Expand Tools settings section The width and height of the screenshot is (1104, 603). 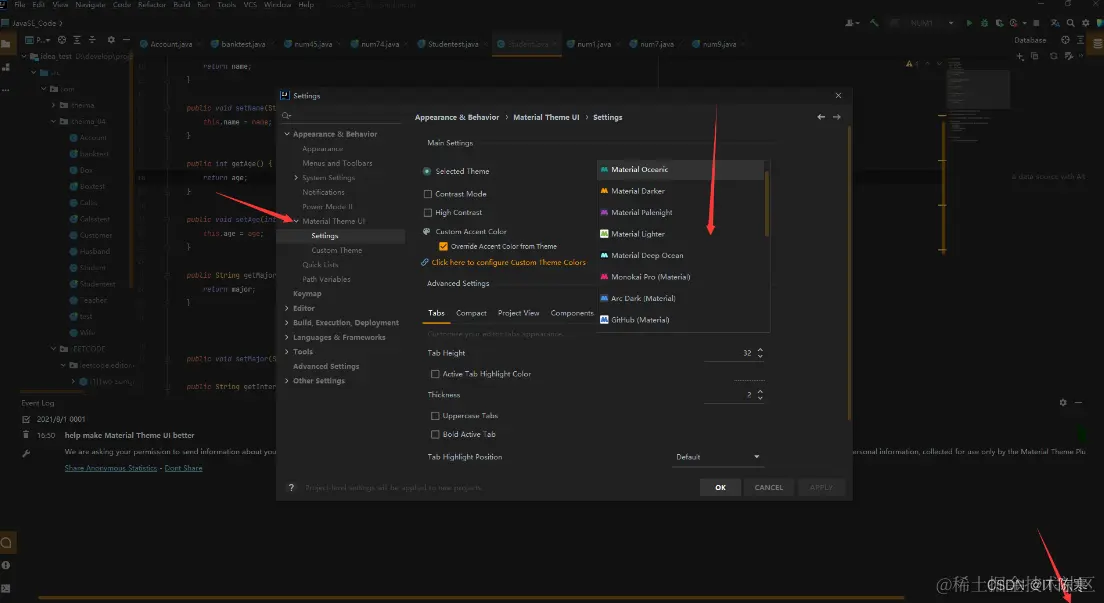pyautogui.click(x=287, y=352)
